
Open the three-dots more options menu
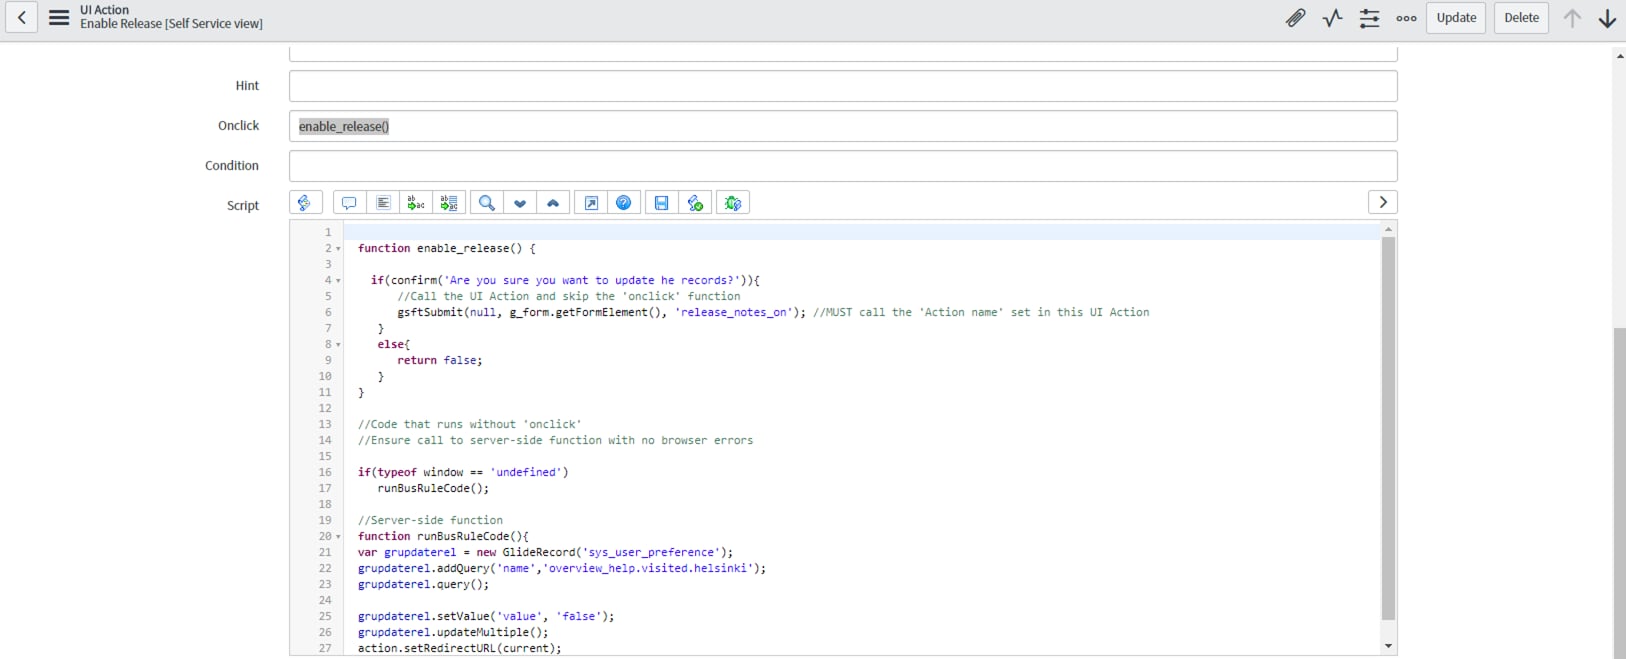[1406, 18]
